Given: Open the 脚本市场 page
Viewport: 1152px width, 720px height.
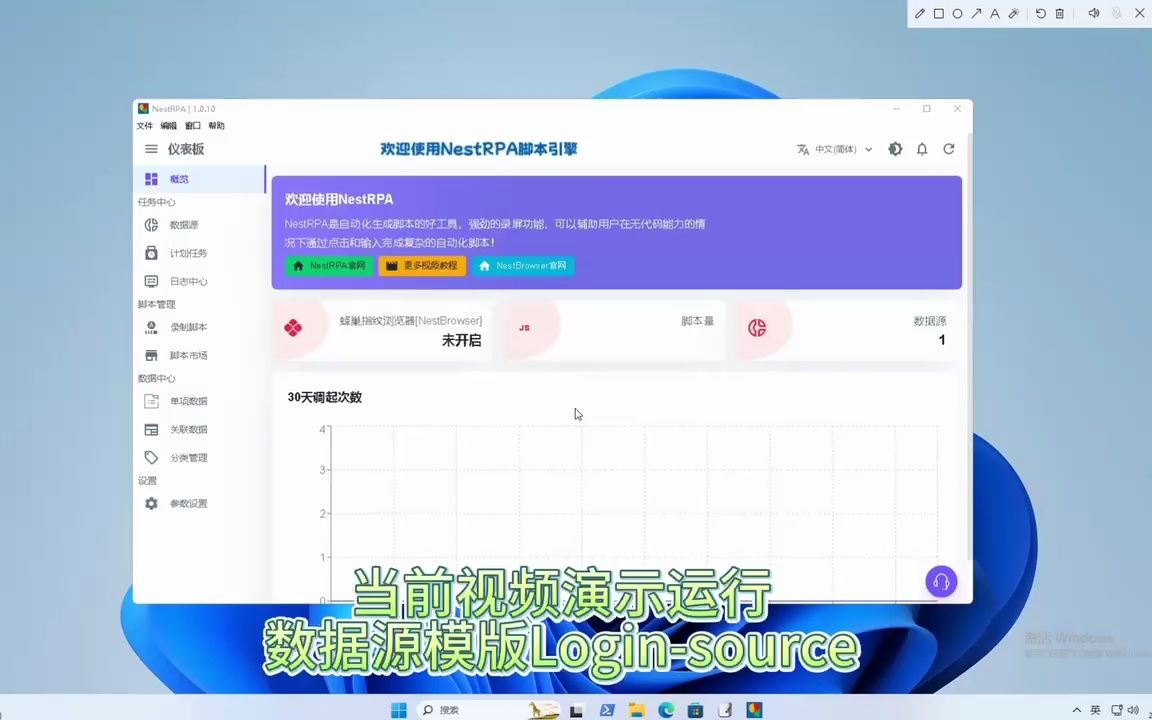Looking at the screenshot, I should tap(188, 355).
